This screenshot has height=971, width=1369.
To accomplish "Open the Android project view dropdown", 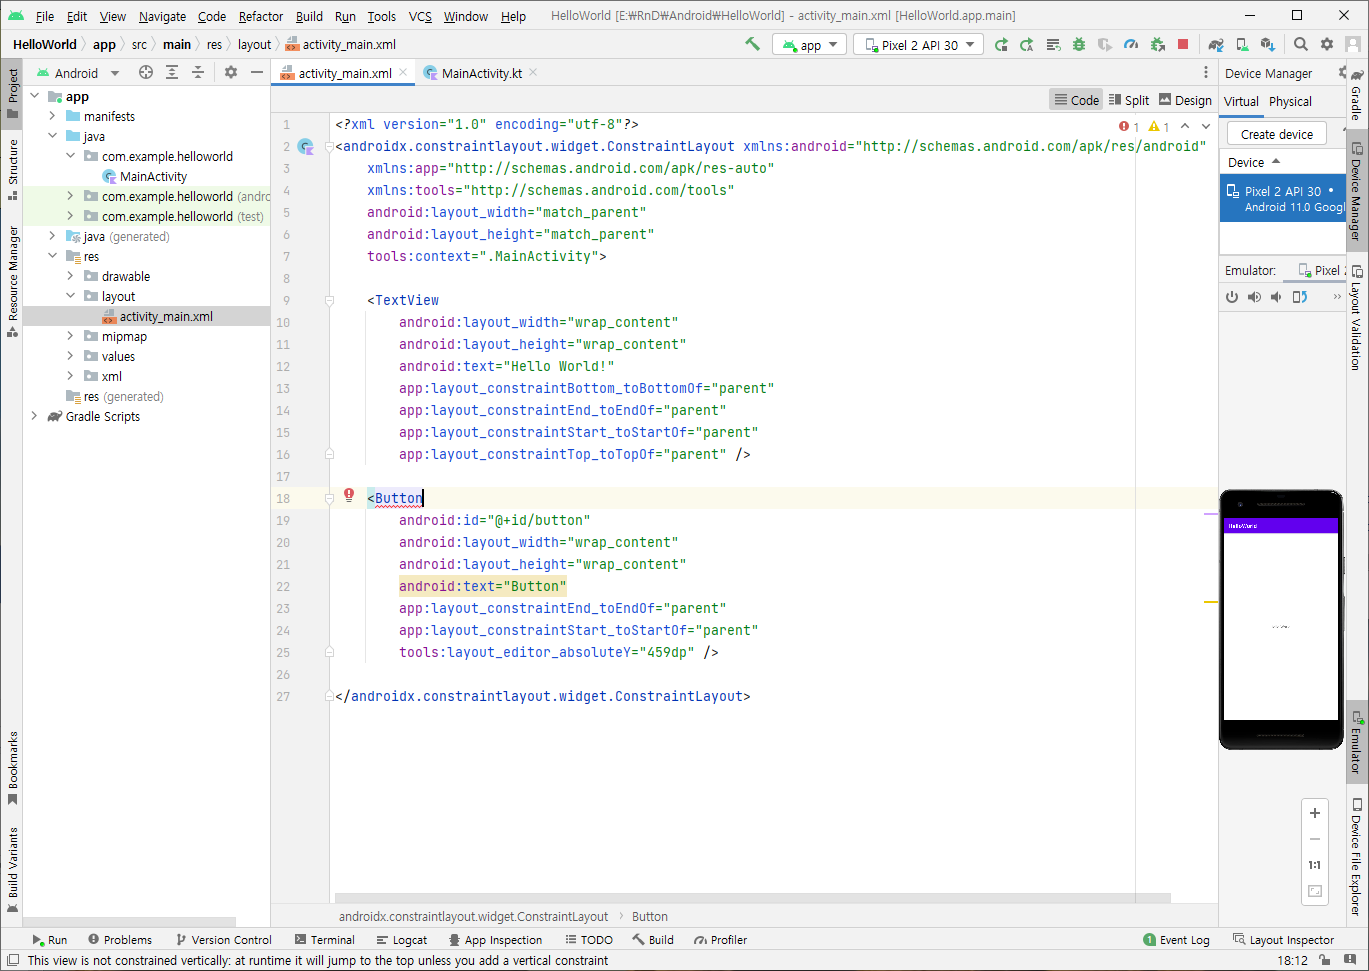I will (x=78, y=73).
